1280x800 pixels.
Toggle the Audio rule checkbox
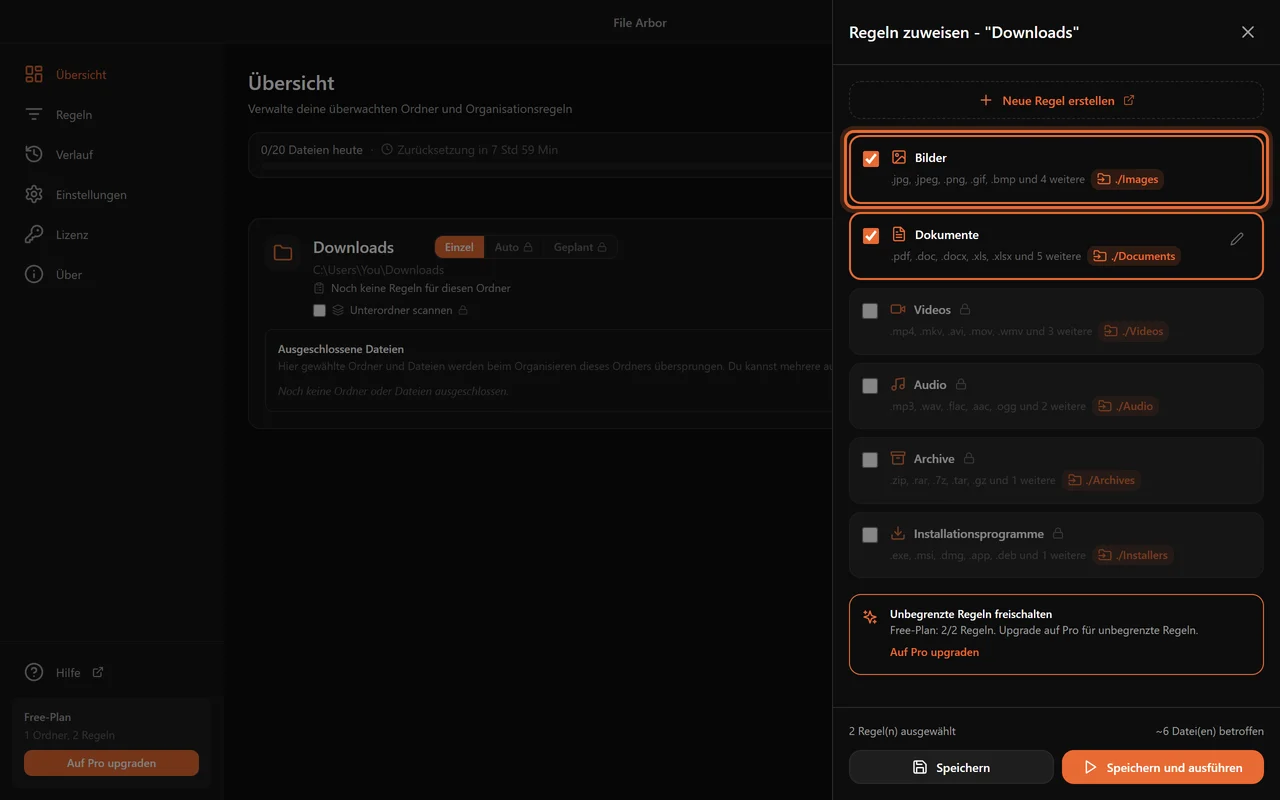tap(870, 386)
